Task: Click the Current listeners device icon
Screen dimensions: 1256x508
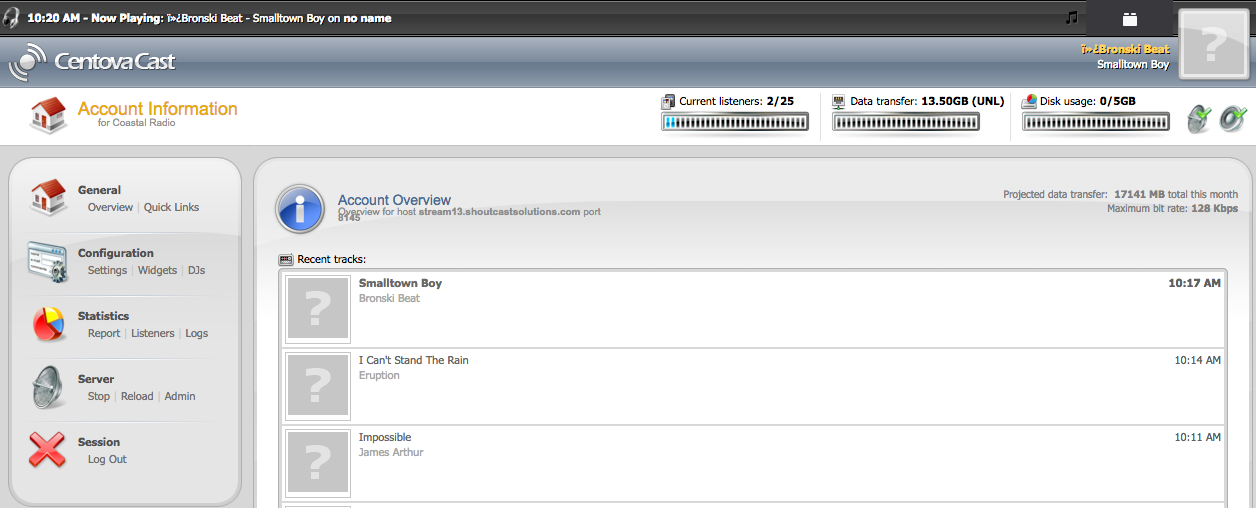Action: (669, 101)
